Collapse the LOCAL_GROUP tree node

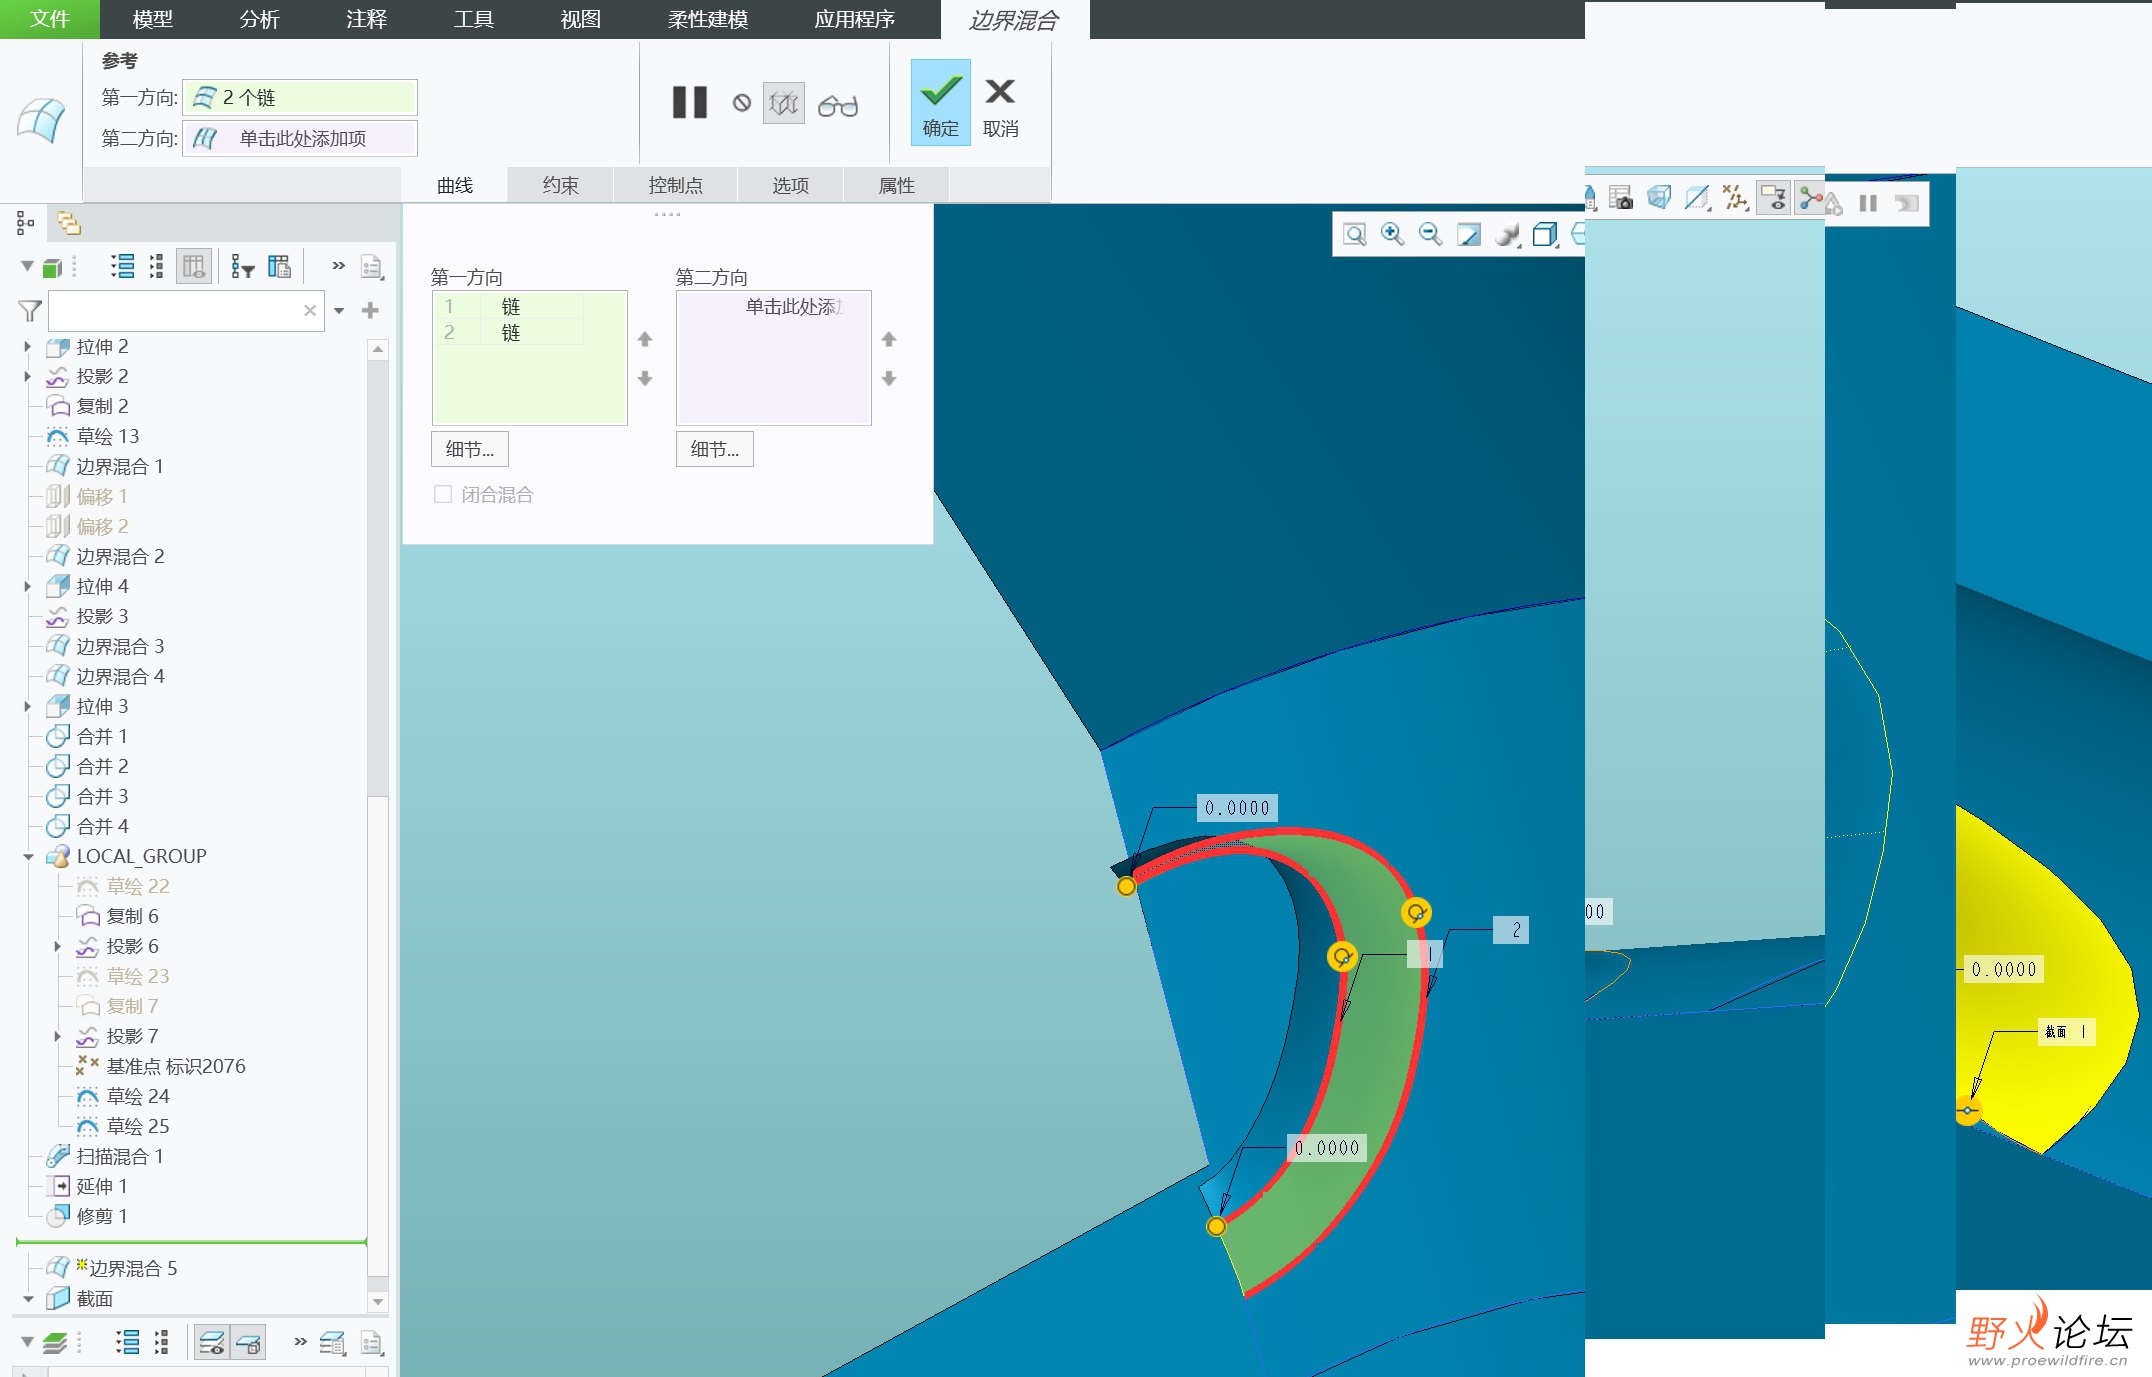pyautogui.click(x=28, y=857)
